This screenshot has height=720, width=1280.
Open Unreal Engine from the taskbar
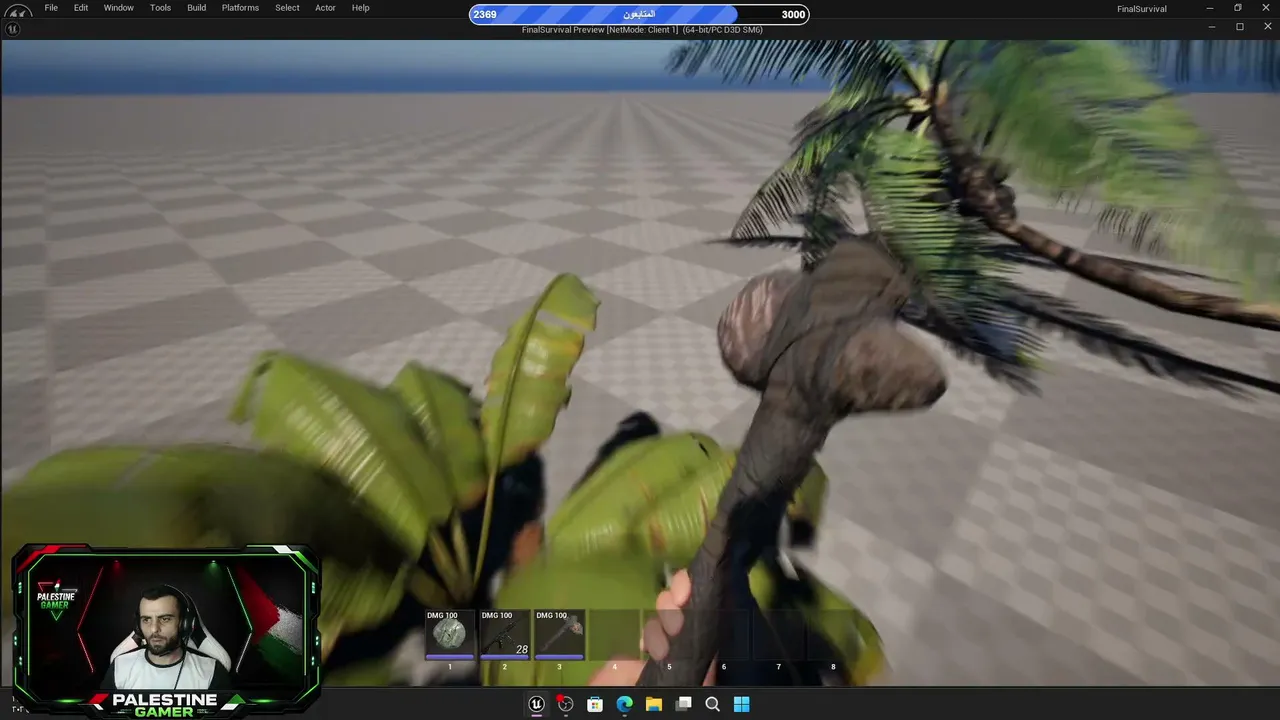point(537,704)
